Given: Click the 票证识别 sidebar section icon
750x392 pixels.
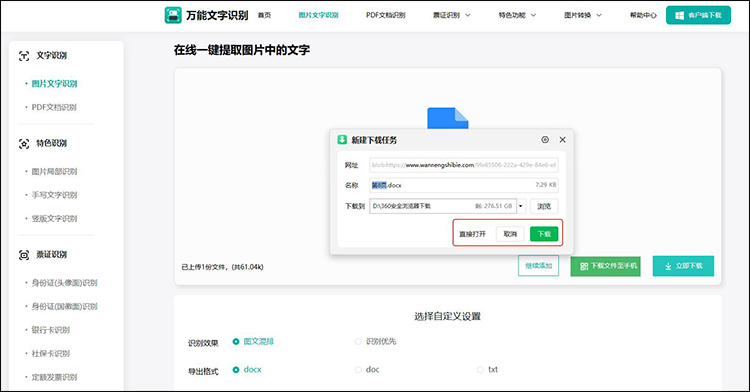Looking at the screenshot, I should [24, 255].
